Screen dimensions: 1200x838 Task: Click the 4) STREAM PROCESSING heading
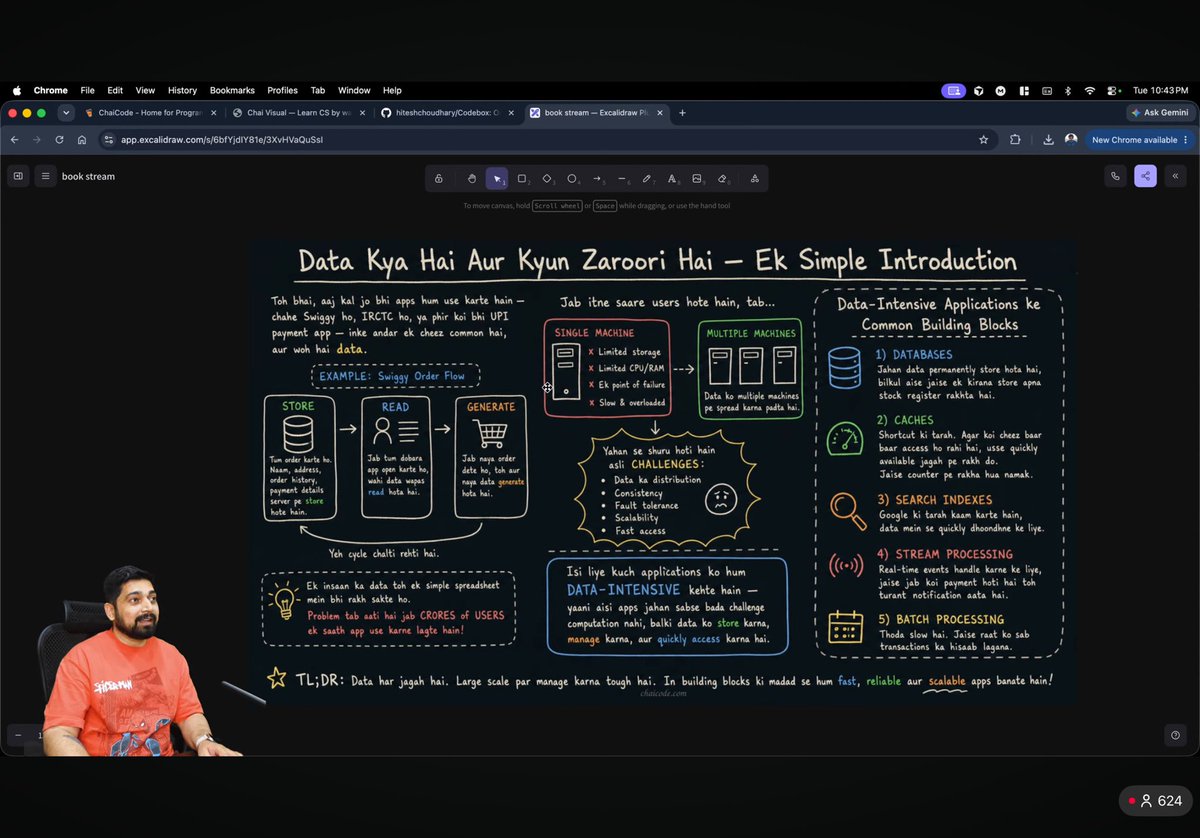pyautogui.click(x=945, y=553)
